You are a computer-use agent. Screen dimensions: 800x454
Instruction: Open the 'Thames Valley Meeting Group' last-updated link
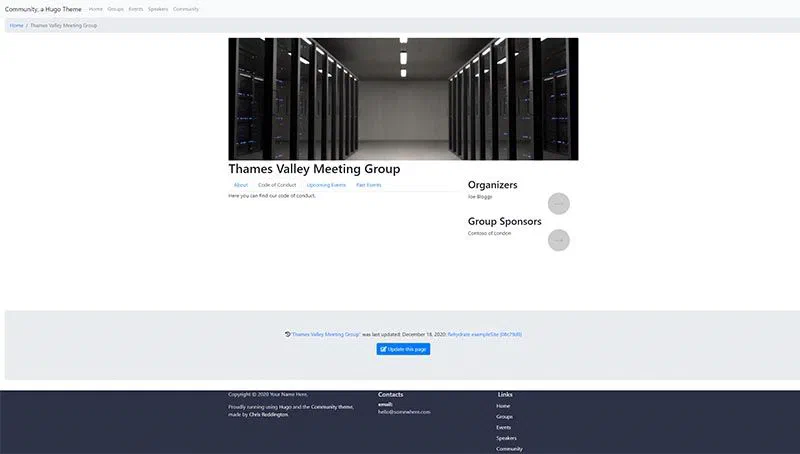point(326,335)
